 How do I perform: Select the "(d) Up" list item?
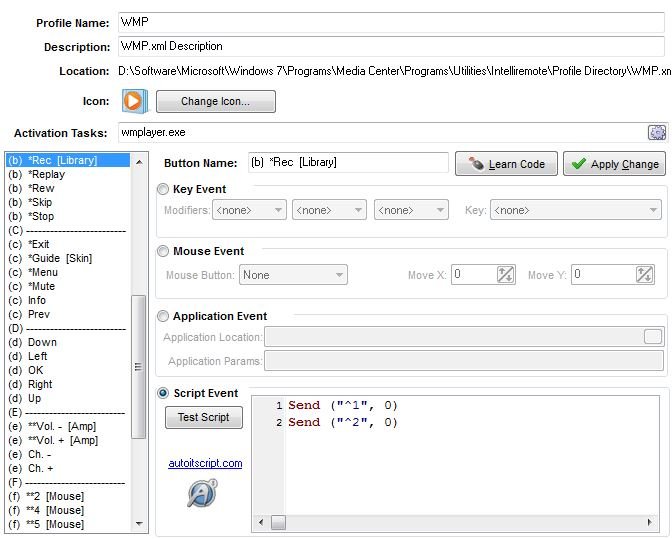point(68,398)
